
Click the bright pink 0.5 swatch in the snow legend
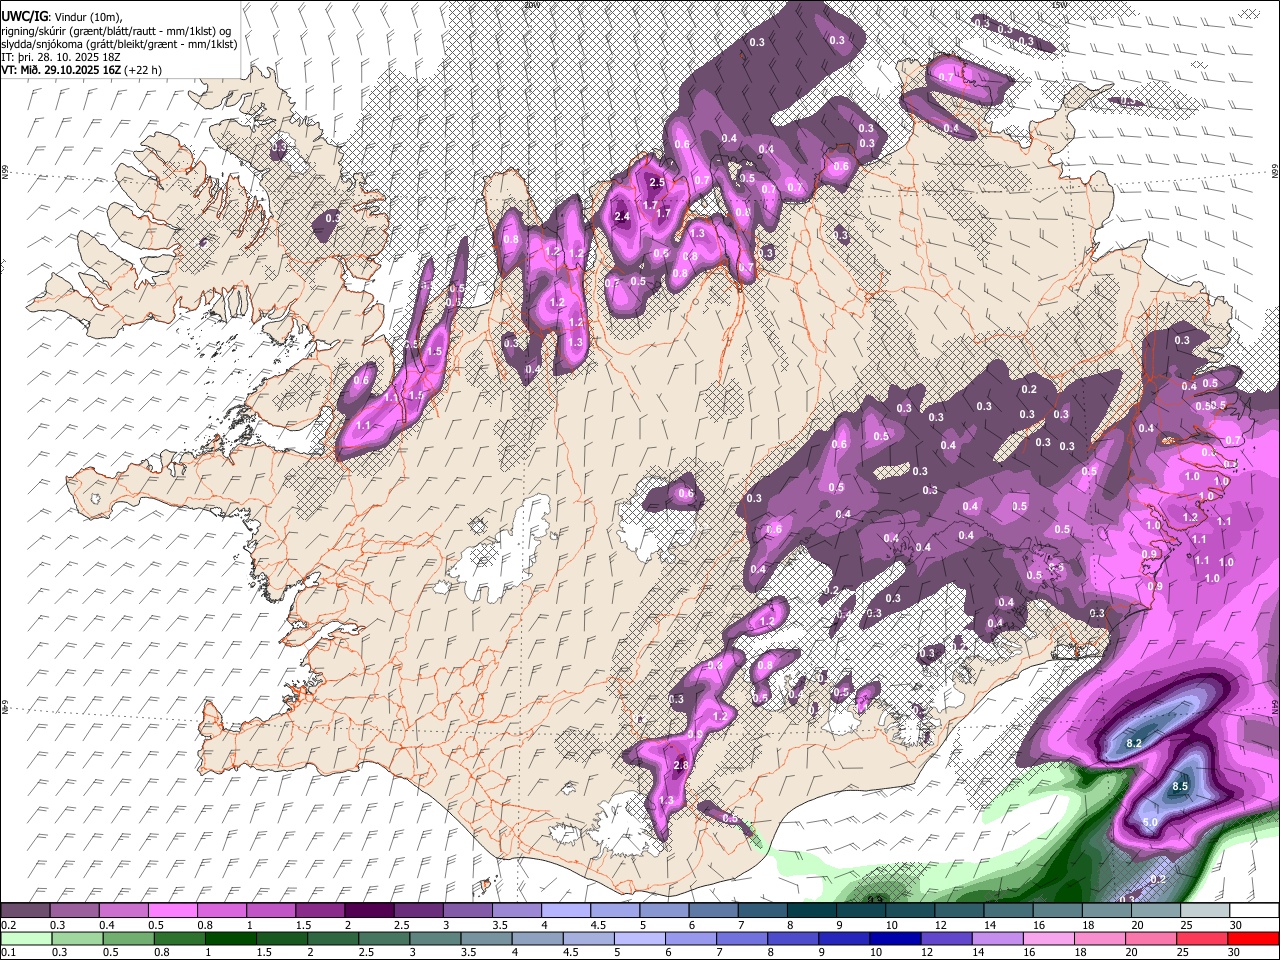pos(172,911)
